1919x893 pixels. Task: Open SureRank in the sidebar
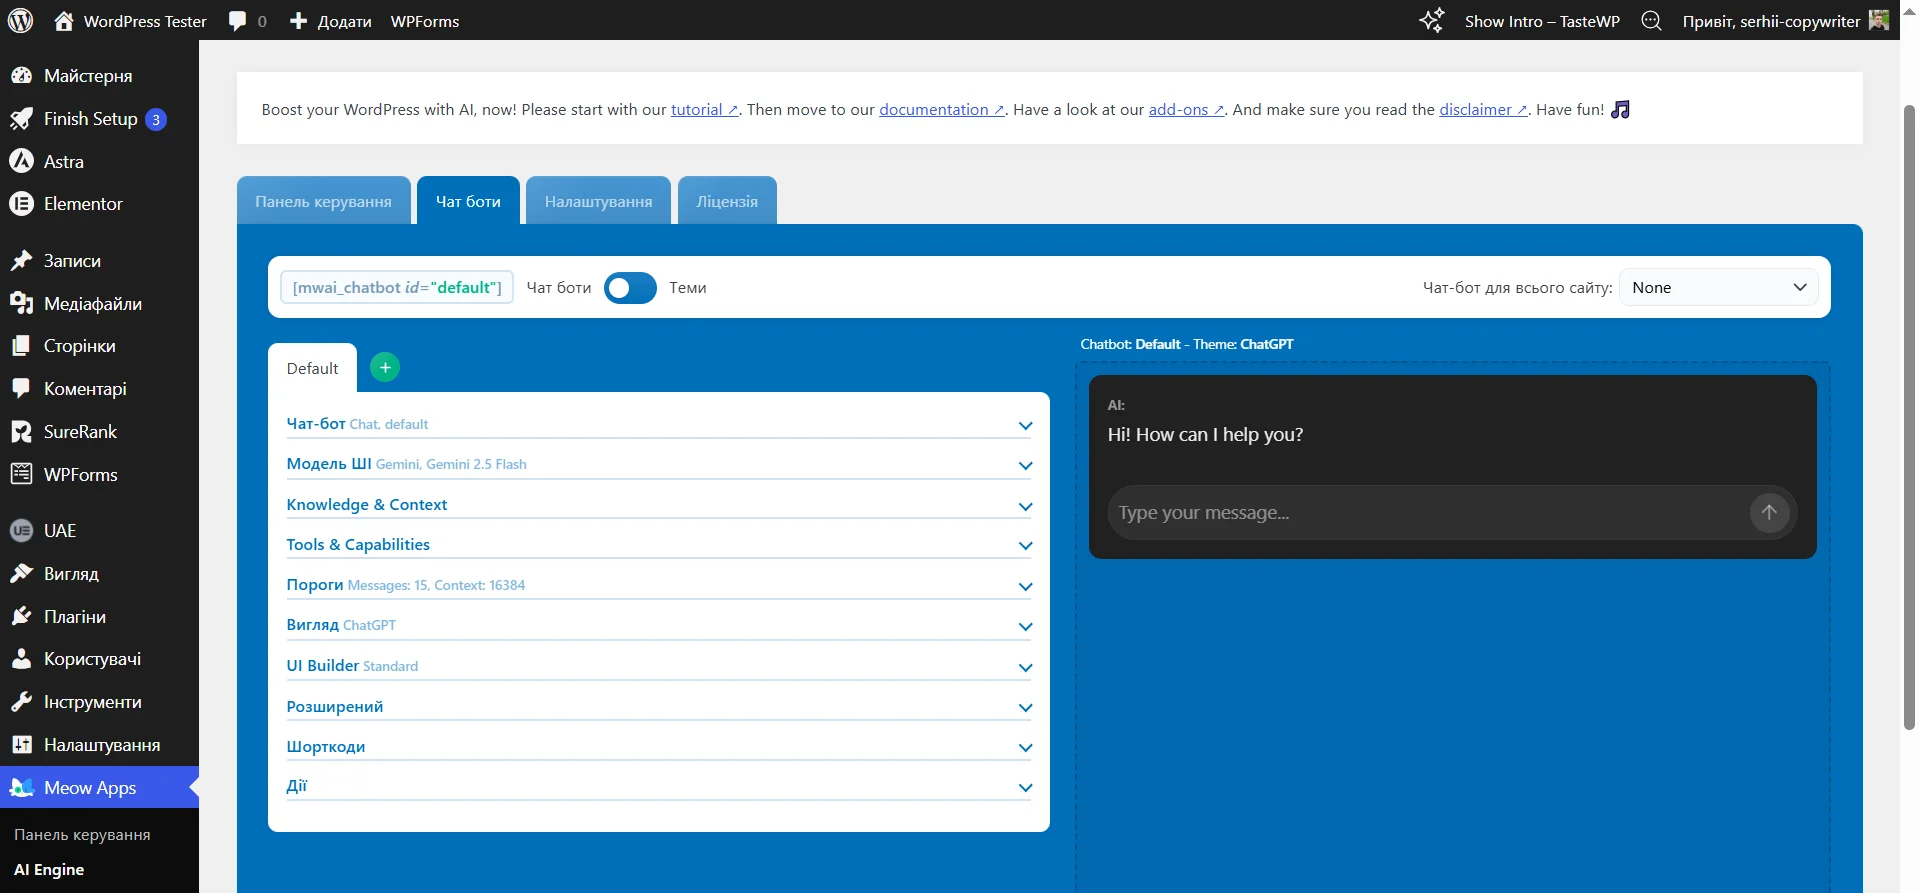pos(80,432)
